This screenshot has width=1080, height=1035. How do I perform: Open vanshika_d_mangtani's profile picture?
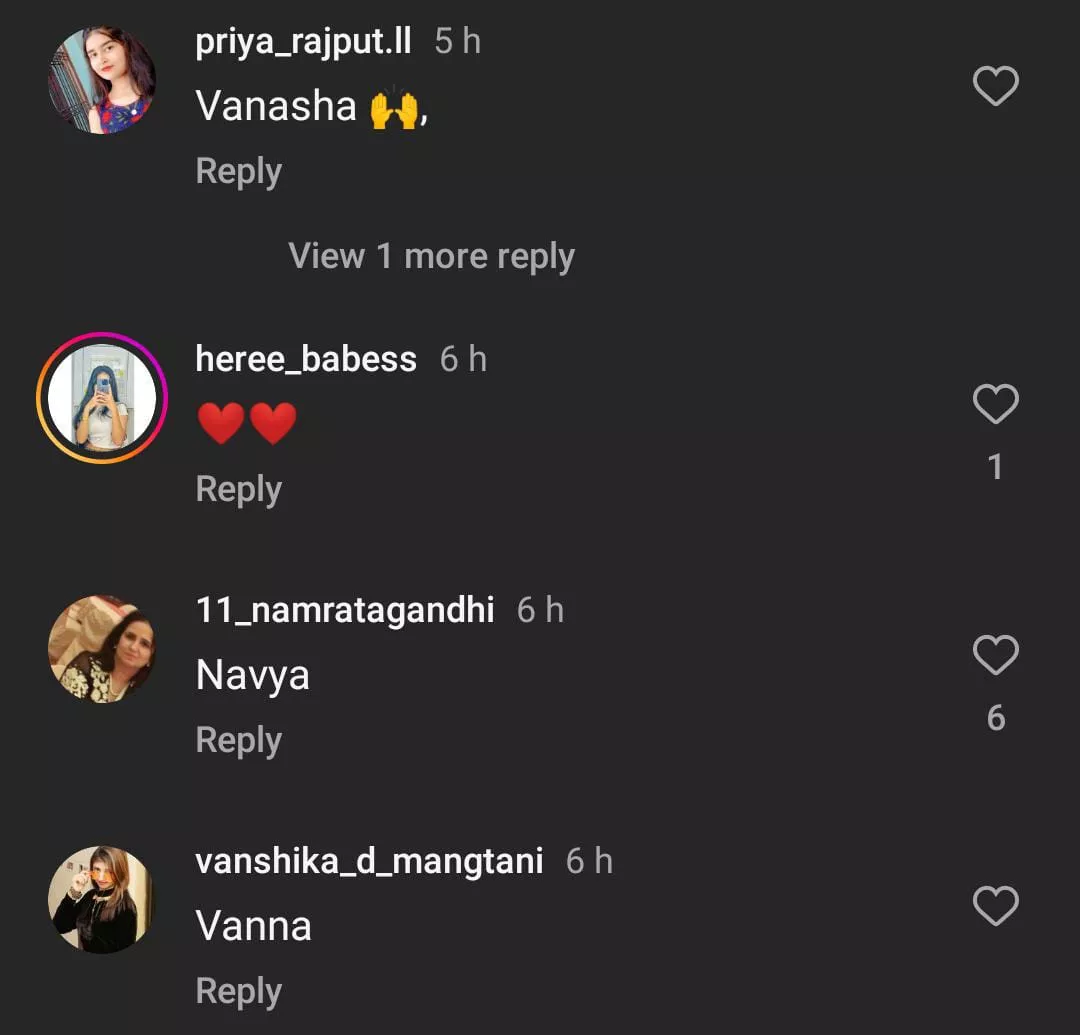click(102, 900)
